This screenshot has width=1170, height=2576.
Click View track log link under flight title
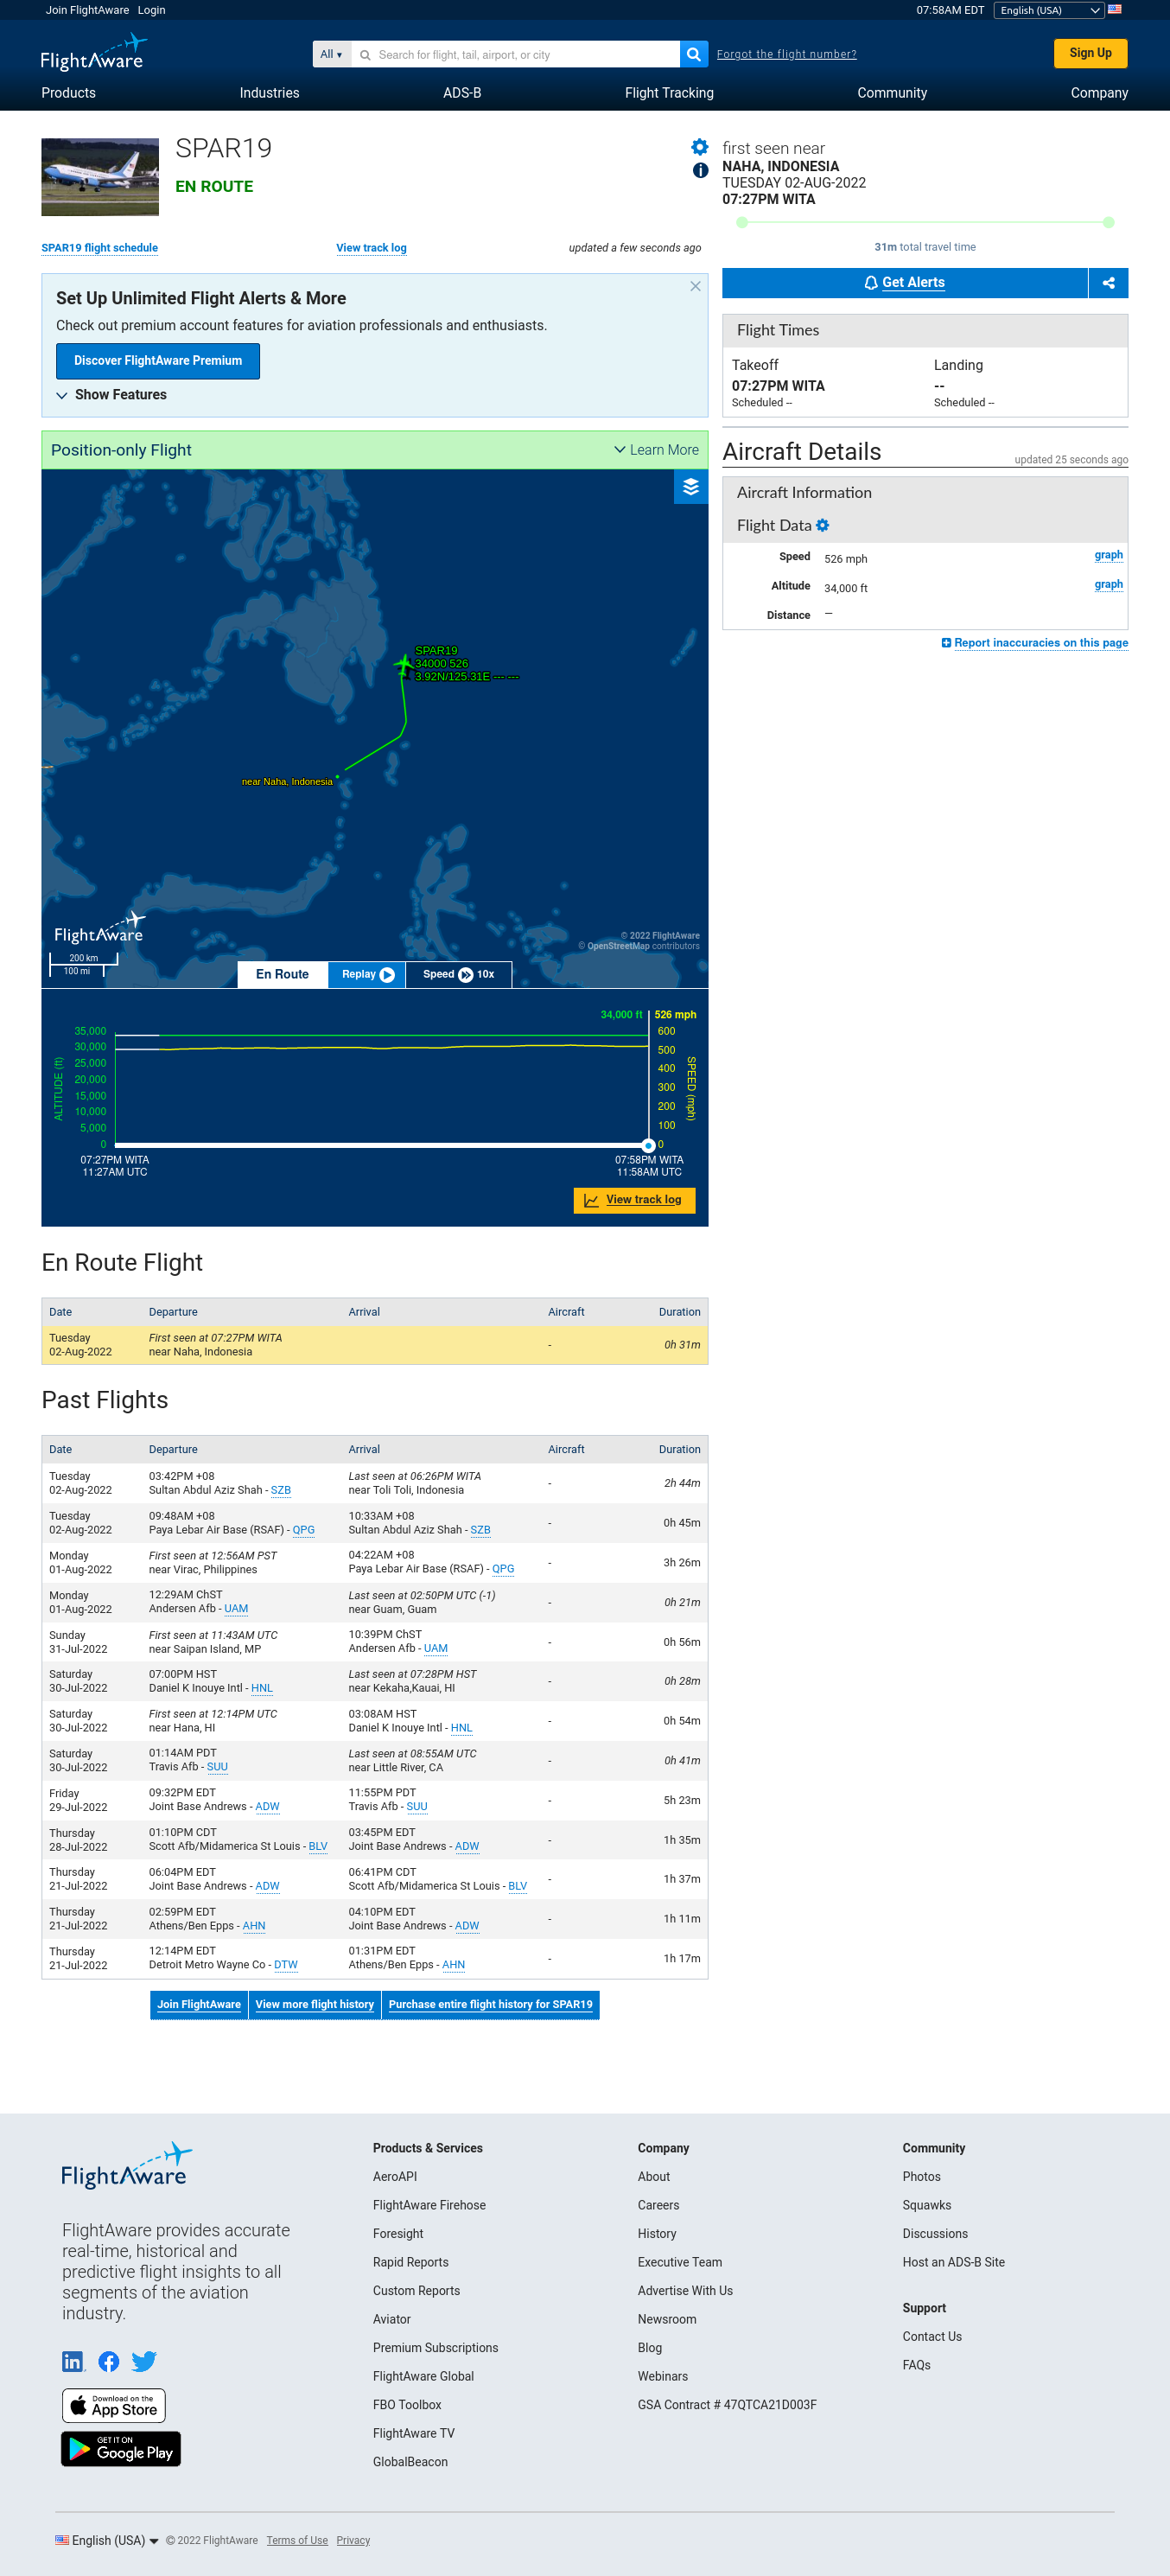tap(371, 248)
